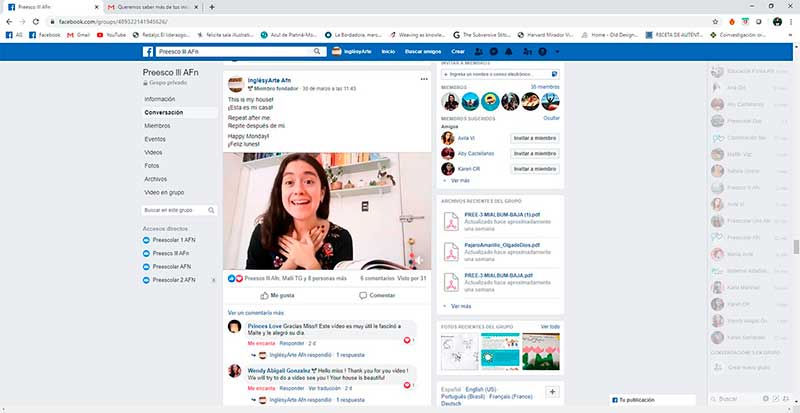Open the Información section of the group
This screenshot has height=413, width=800.
[160, 99]
